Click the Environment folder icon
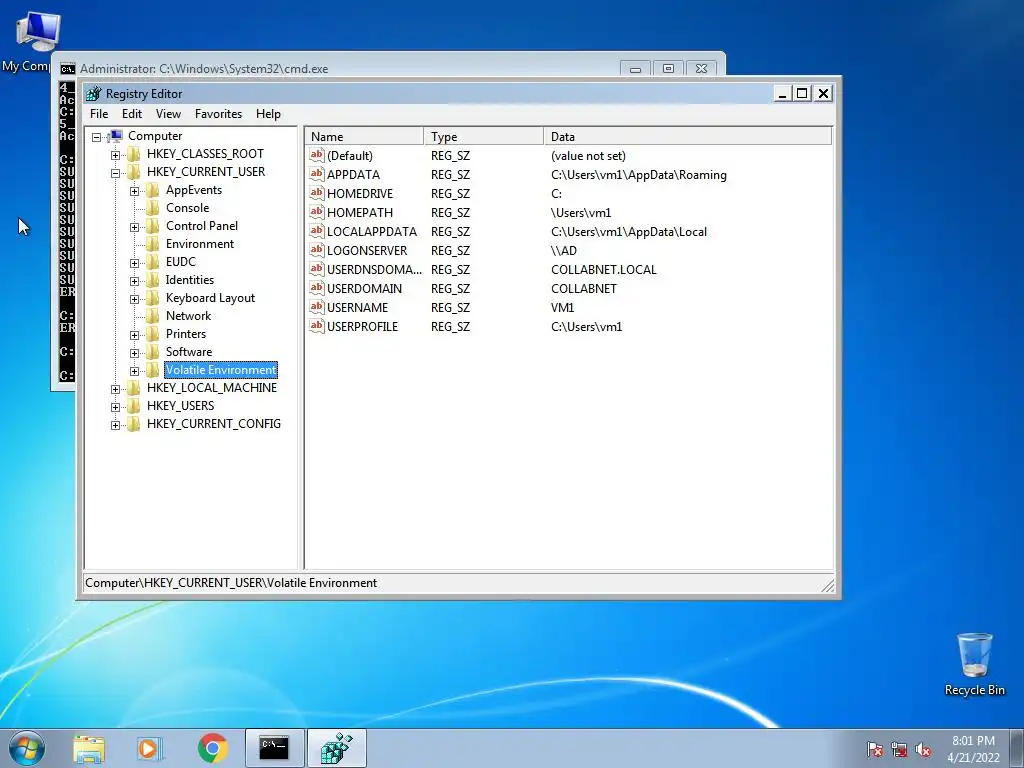The height and width of the screenshot is (768, 1024). point(153,244)
